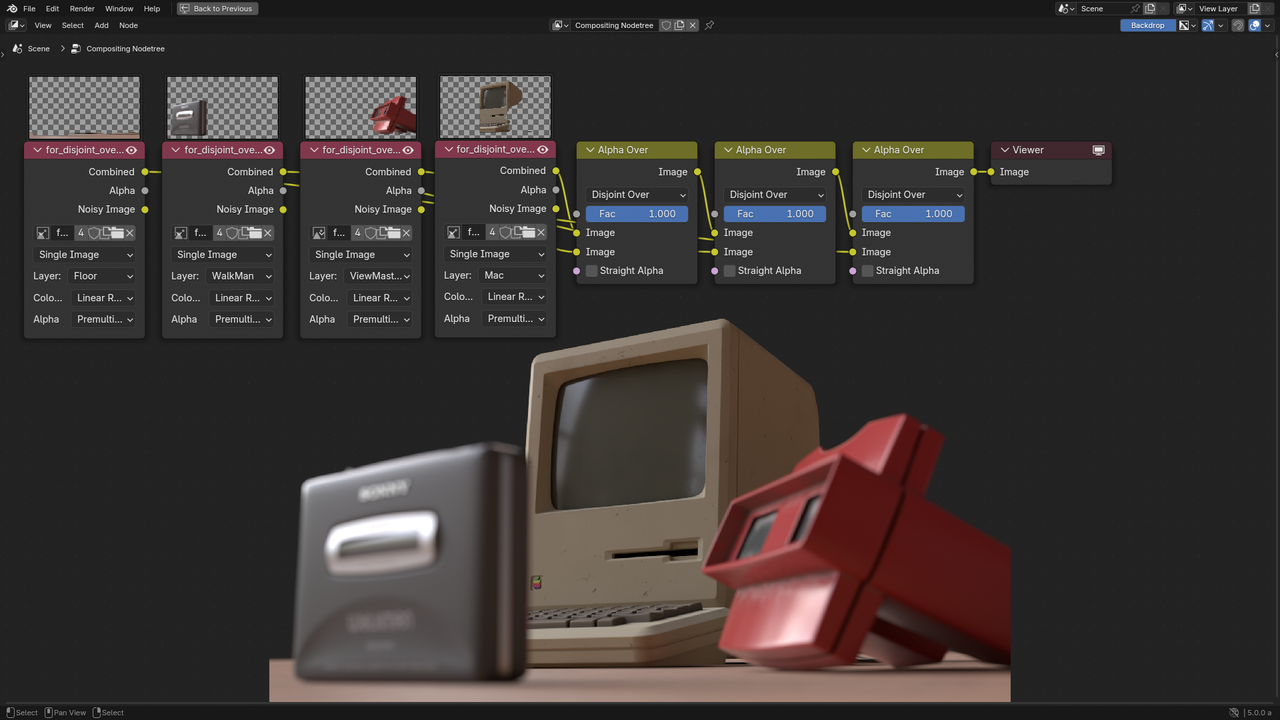Click the node tree browse icon beside Compositing Nodetree field

560,25
